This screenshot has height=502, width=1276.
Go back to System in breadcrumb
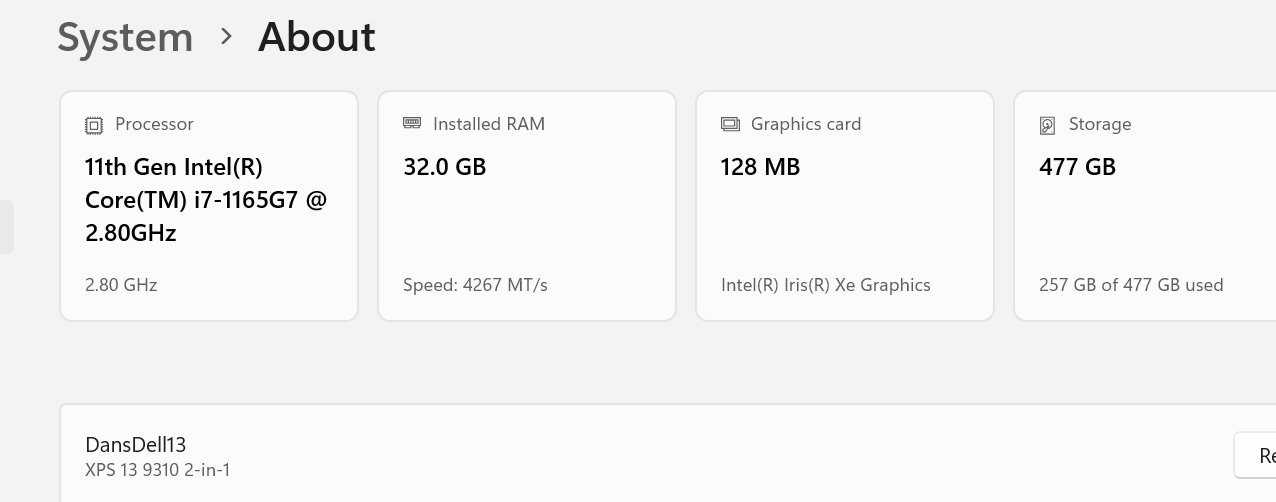point(125,38)
